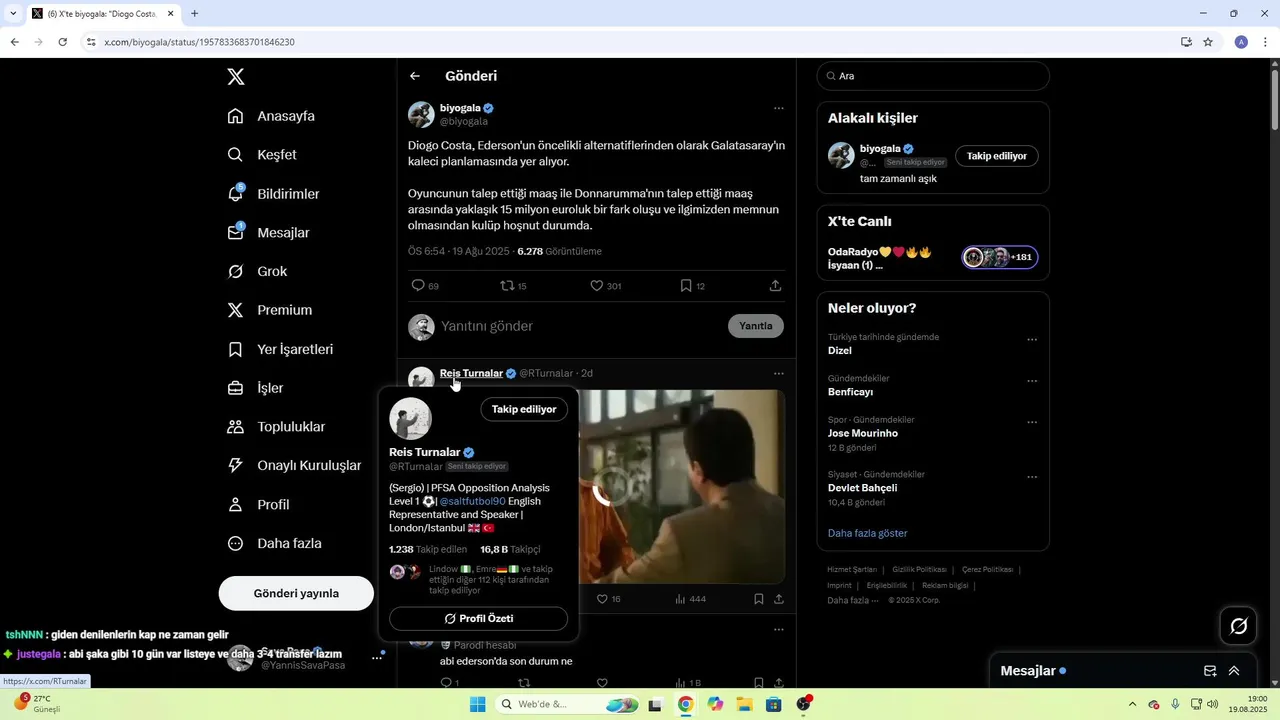
Task: Open Topluluklar communities
Action: (276, 427)
